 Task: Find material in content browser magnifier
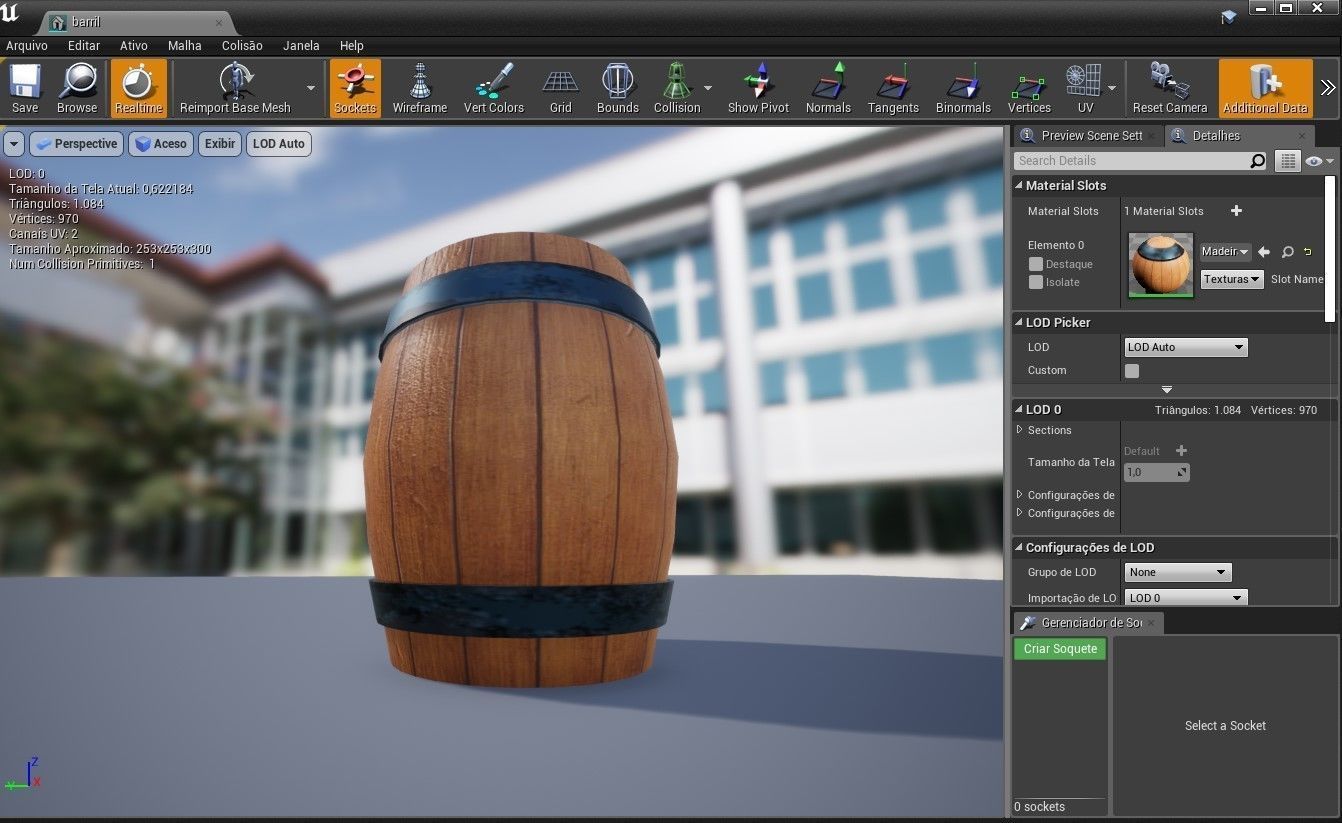[1288, 252]
